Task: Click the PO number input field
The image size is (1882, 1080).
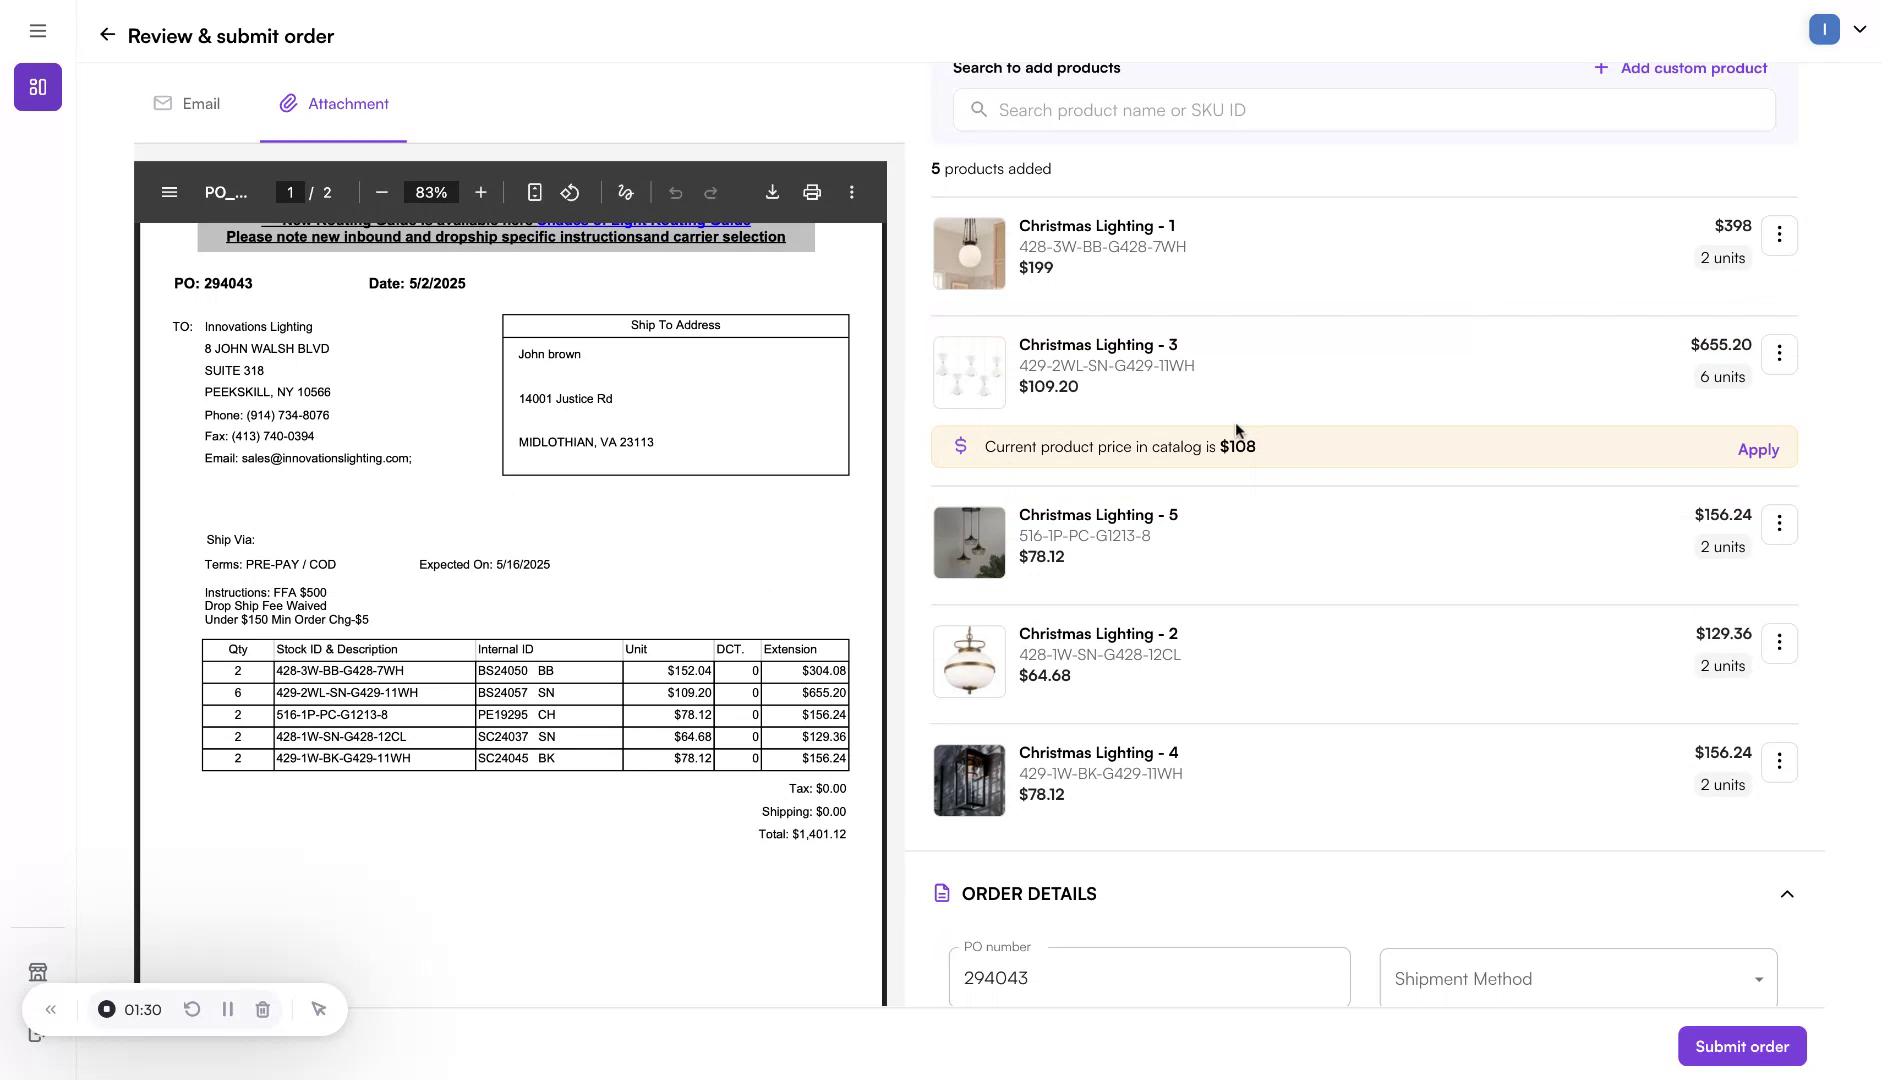Action: click(1148, 978)
